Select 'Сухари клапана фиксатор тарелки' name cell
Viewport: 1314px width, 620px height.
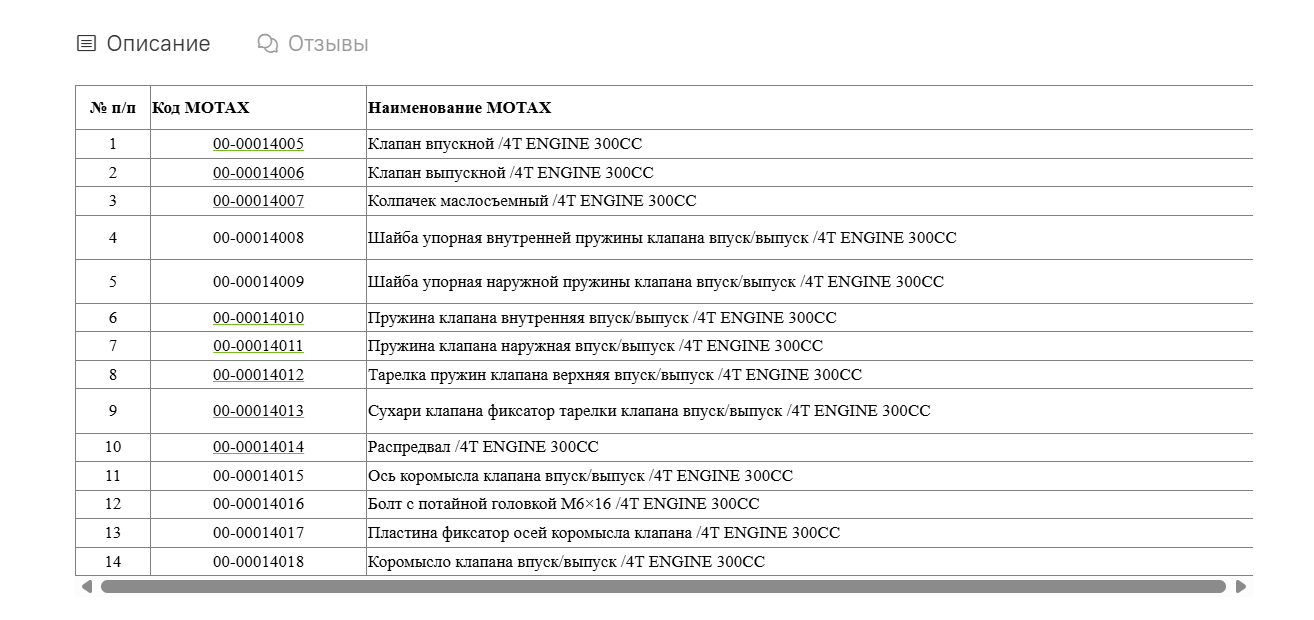[810, 411]
